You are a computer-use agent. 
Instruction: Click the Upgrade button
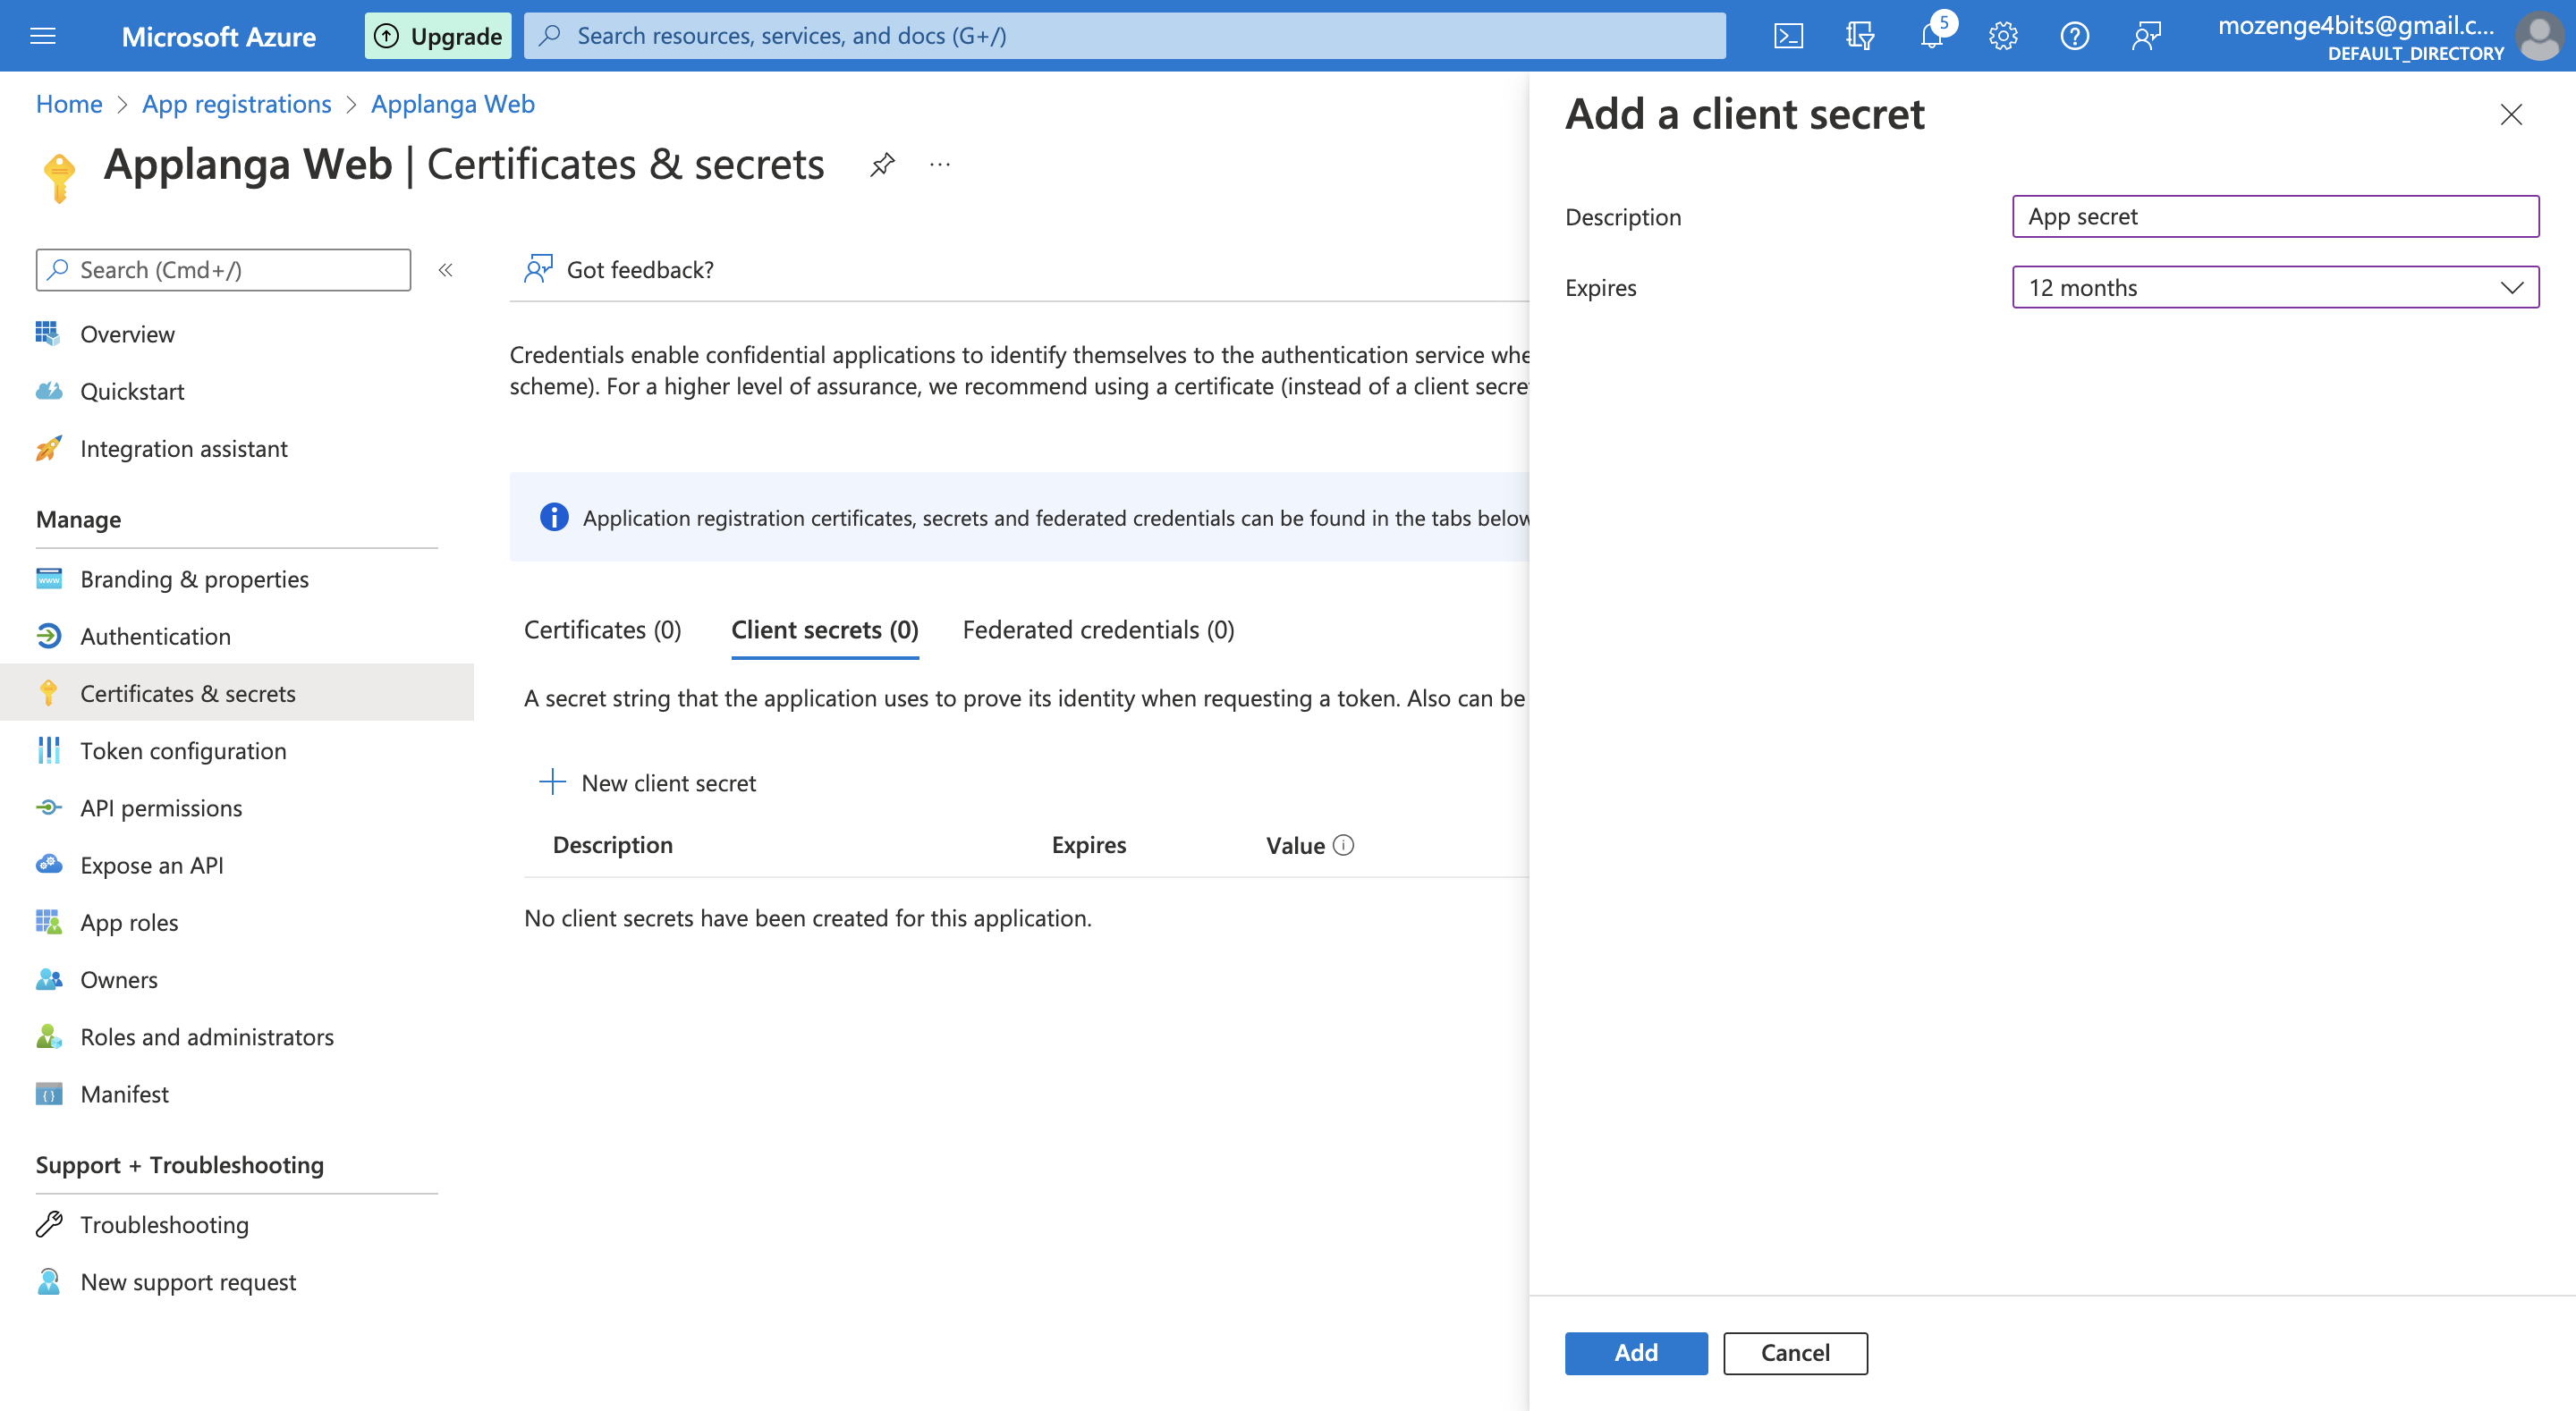pos(438,36)
